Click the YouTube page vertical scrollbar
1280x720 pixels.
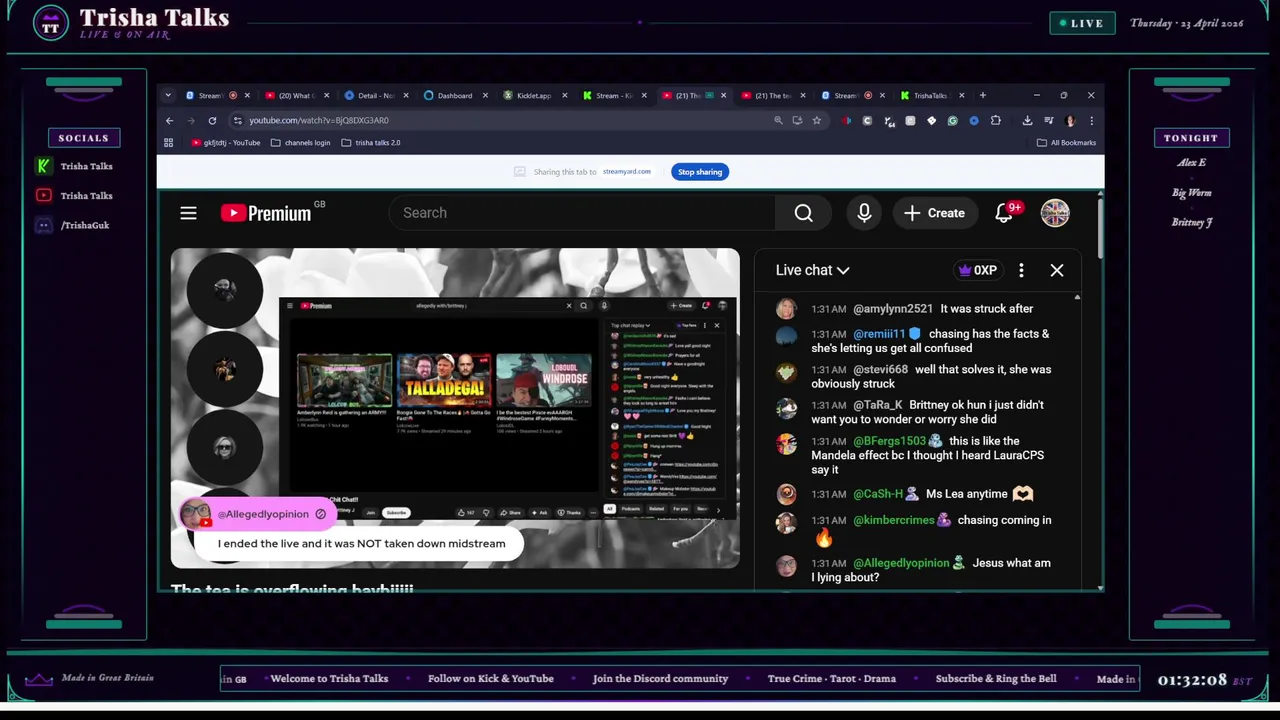pyautogui.click(x=1100, y=230)
